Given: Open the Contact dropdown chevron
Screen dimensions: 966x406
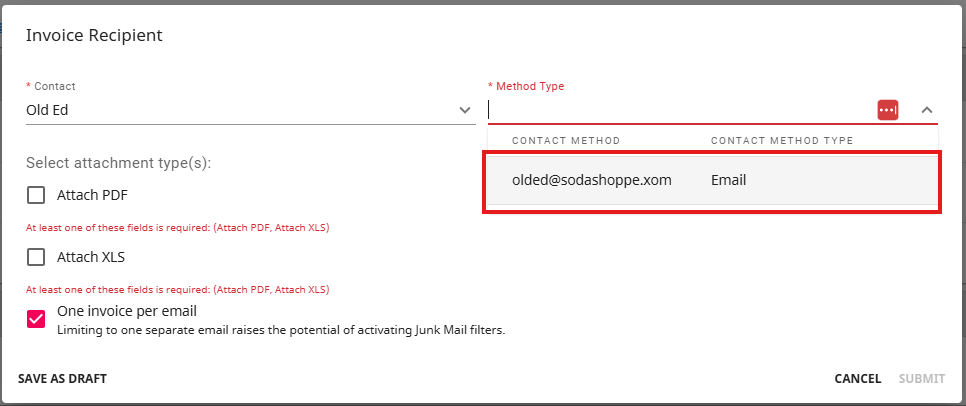Looking at the screenshot, I should pos(465,110).
